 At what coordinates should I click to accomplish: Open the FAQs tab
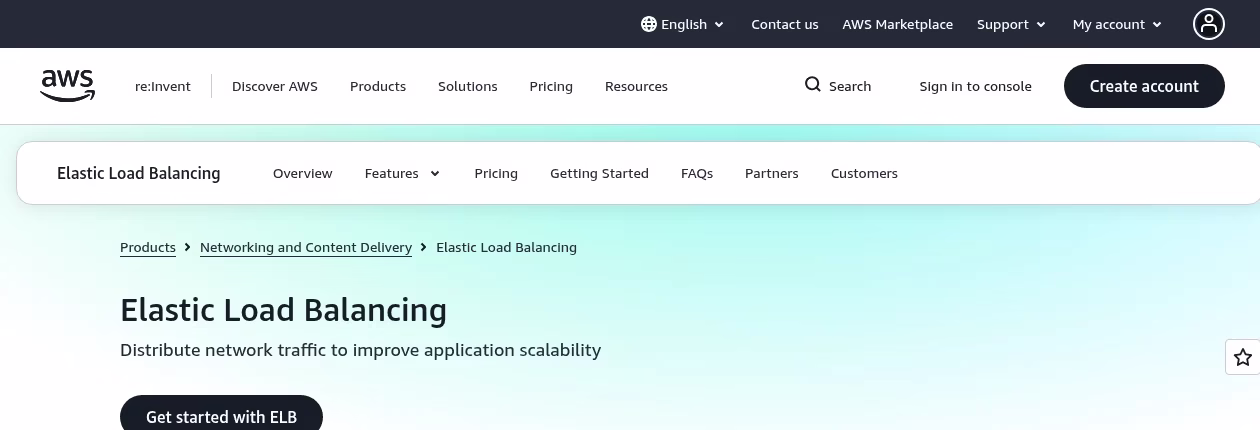click(x=697, y=173)
